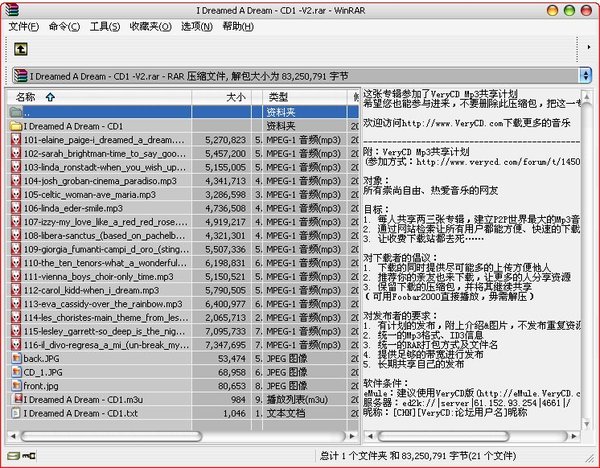
Task: Click the CD_1.JPG image file icon
Action: pyautogui.click(x=16, y=372)
